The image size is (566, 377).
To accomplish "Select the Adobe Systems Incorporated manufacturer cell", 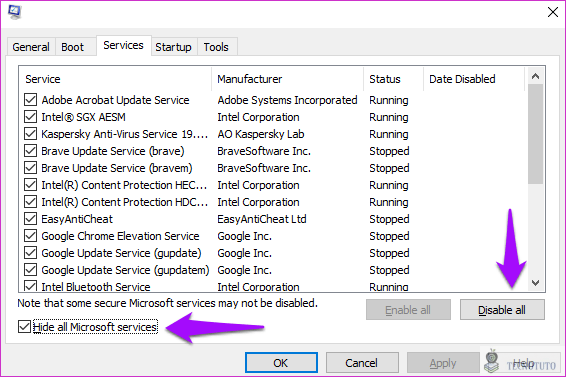I will pyautogui.click(x=287, y=100).
